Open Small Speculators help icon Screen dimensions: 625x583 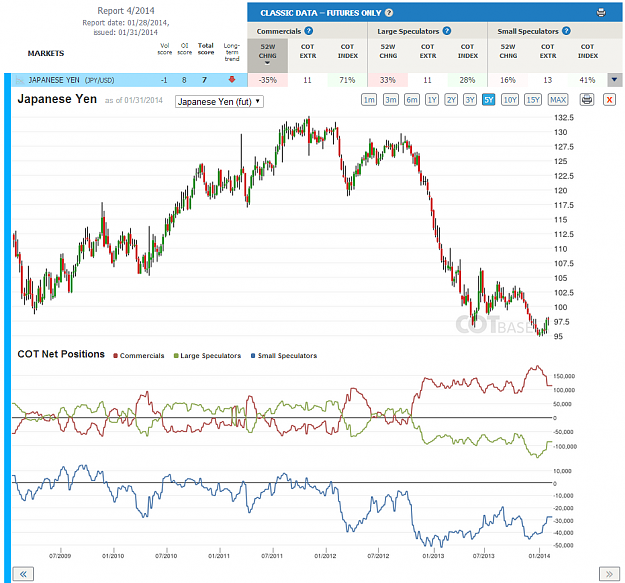click(566, 31)
